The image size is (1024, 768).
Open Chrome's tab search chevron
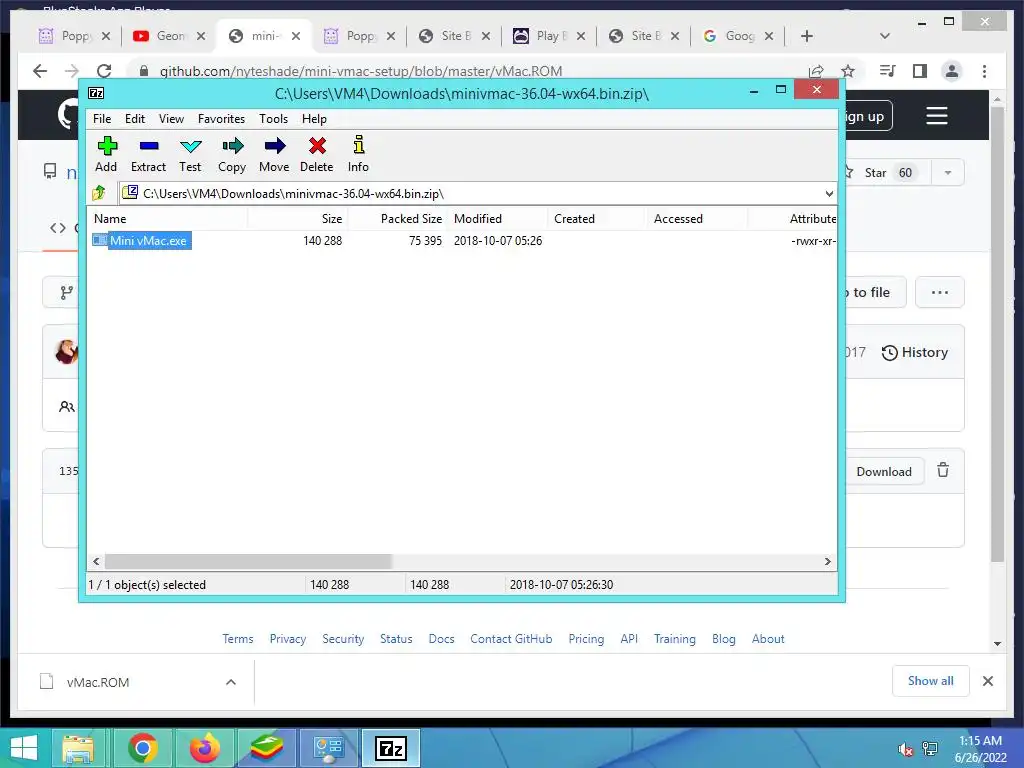click(884, 36)
